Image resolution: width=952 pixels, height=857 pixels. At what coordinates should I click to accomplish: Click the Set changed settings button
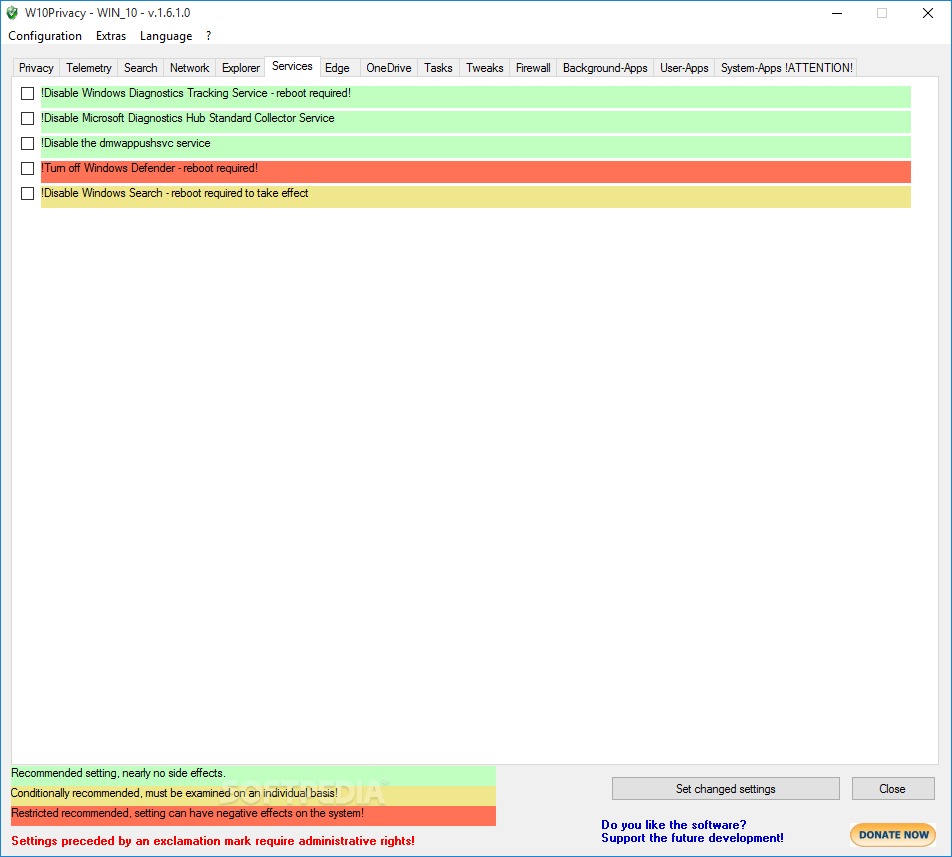(726, 788)
